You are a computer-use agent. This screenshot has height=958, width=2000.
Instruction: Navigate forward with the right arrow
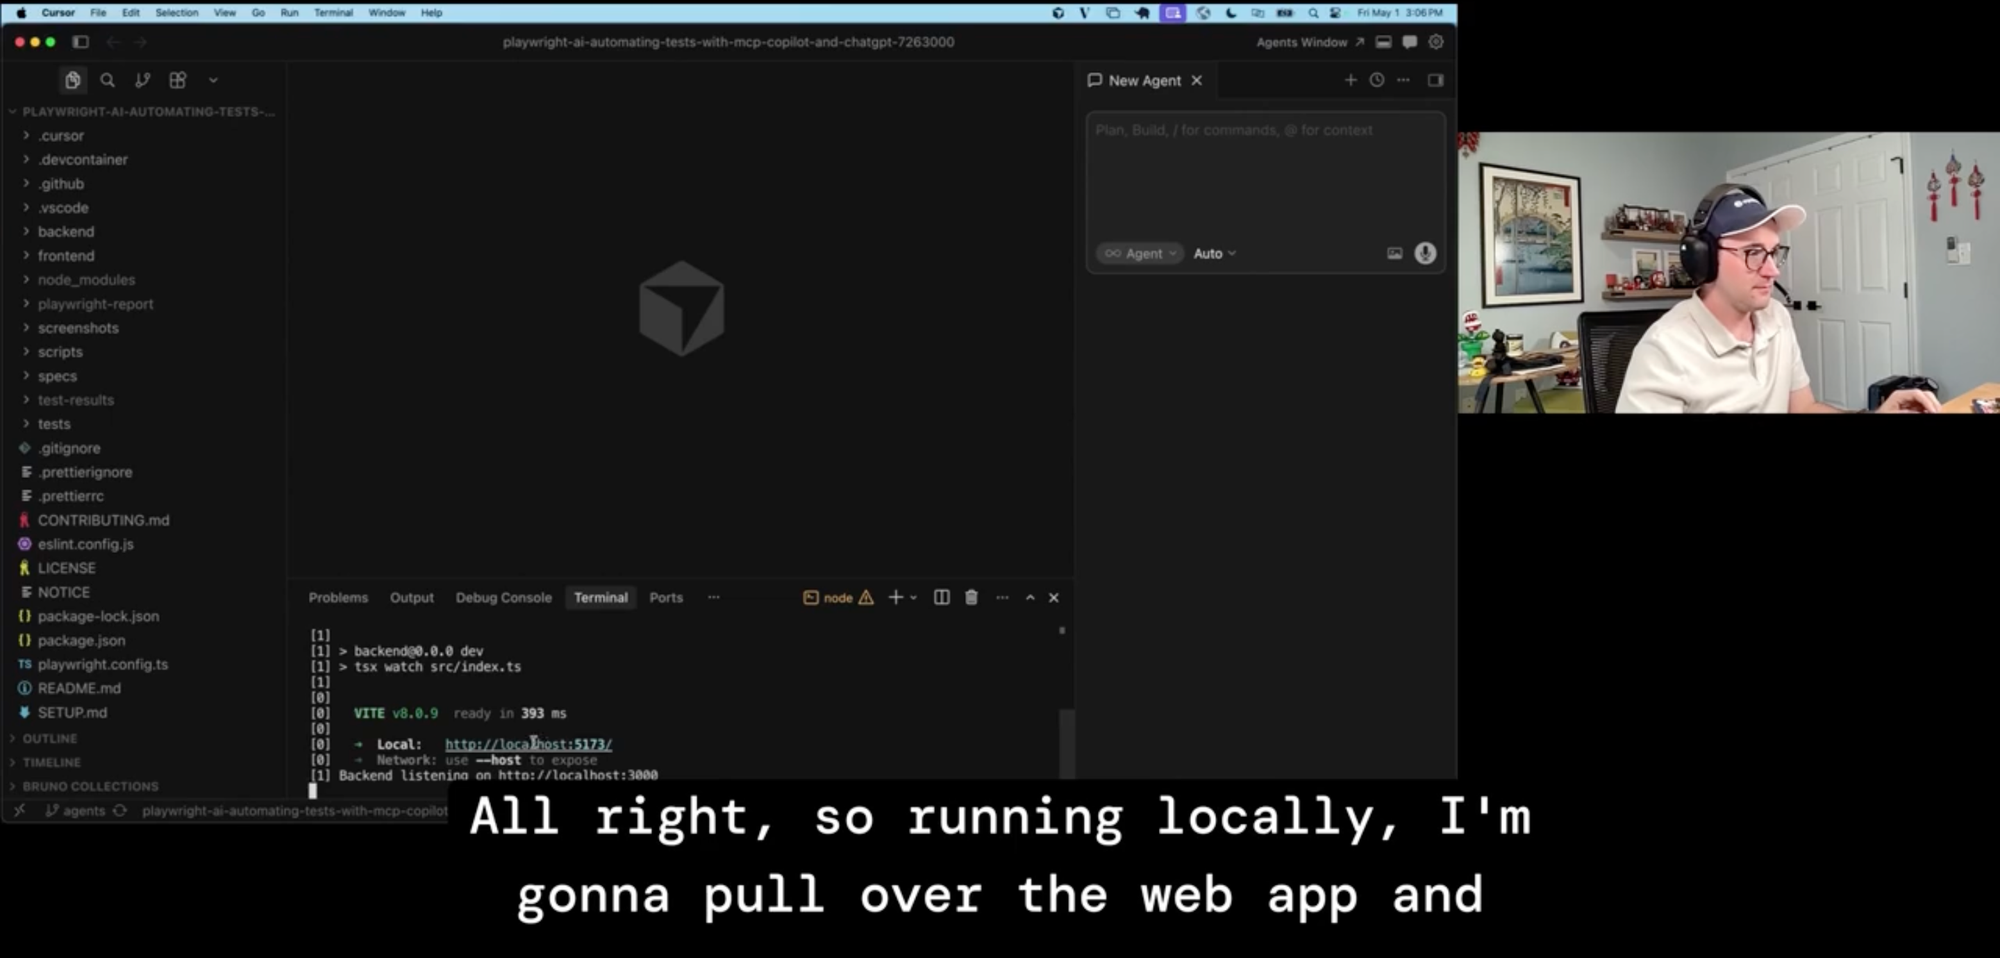click(140, 42)
